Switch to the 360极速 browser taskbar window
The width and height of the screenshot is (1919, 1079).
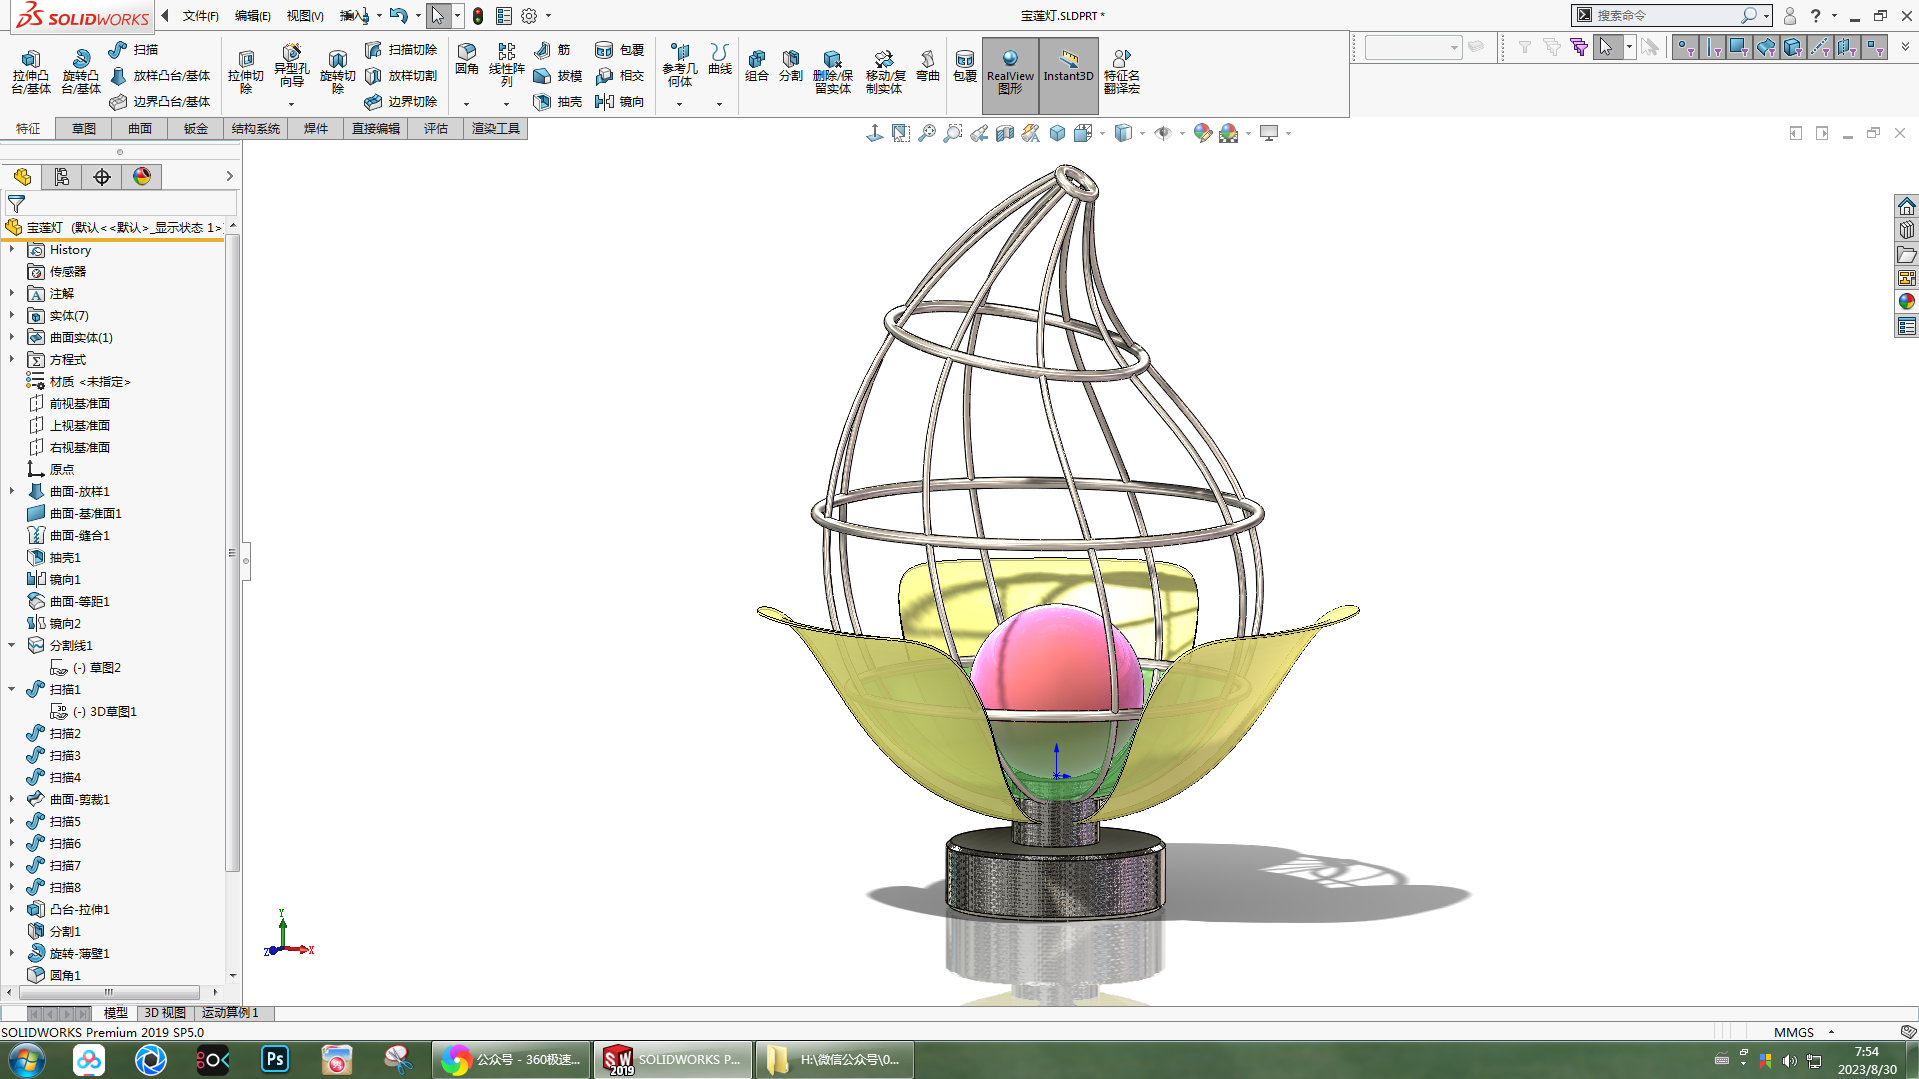(x=512, y=1059)
